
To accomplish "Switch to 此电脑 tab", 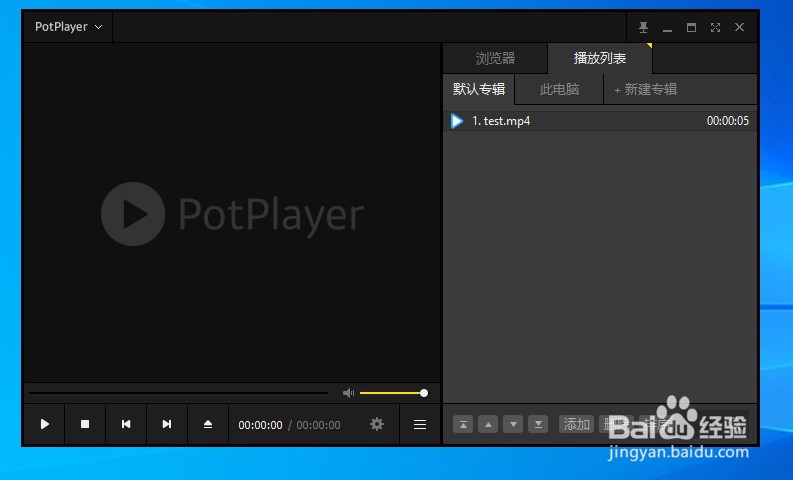I will pyautogui.click(x=559, y=90).
